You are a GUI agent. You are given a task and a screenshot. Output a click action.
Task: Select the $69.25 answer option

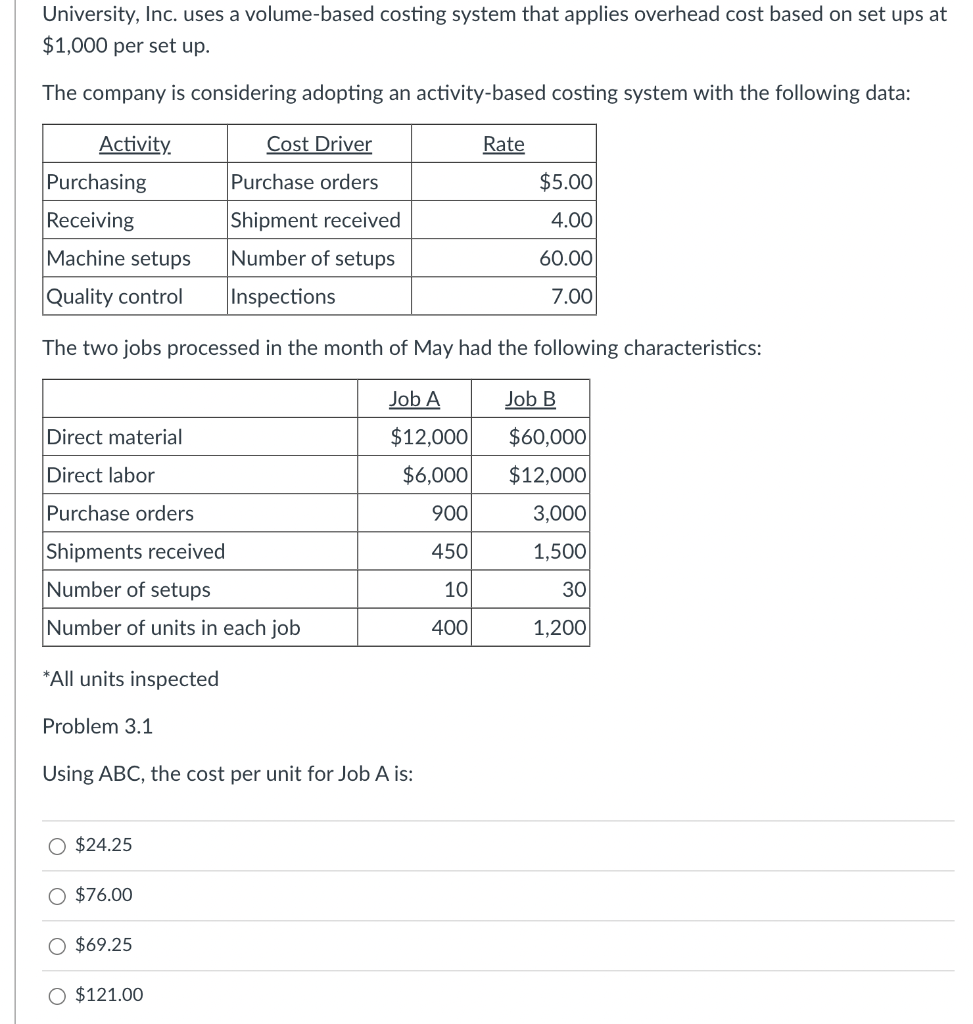coord(57,945)
